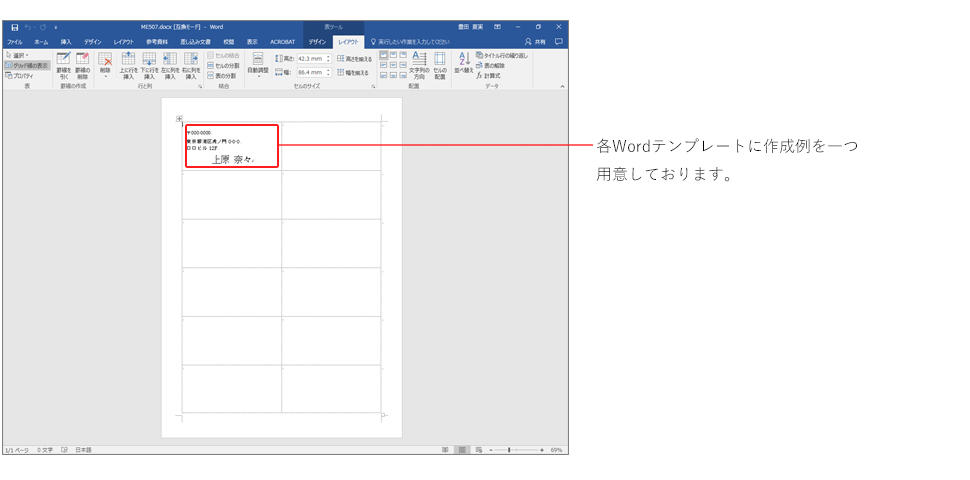Save the document with the floppy disk icon
Screen dimensions: 970x480
pyautogui.click(x=15, y=27)
